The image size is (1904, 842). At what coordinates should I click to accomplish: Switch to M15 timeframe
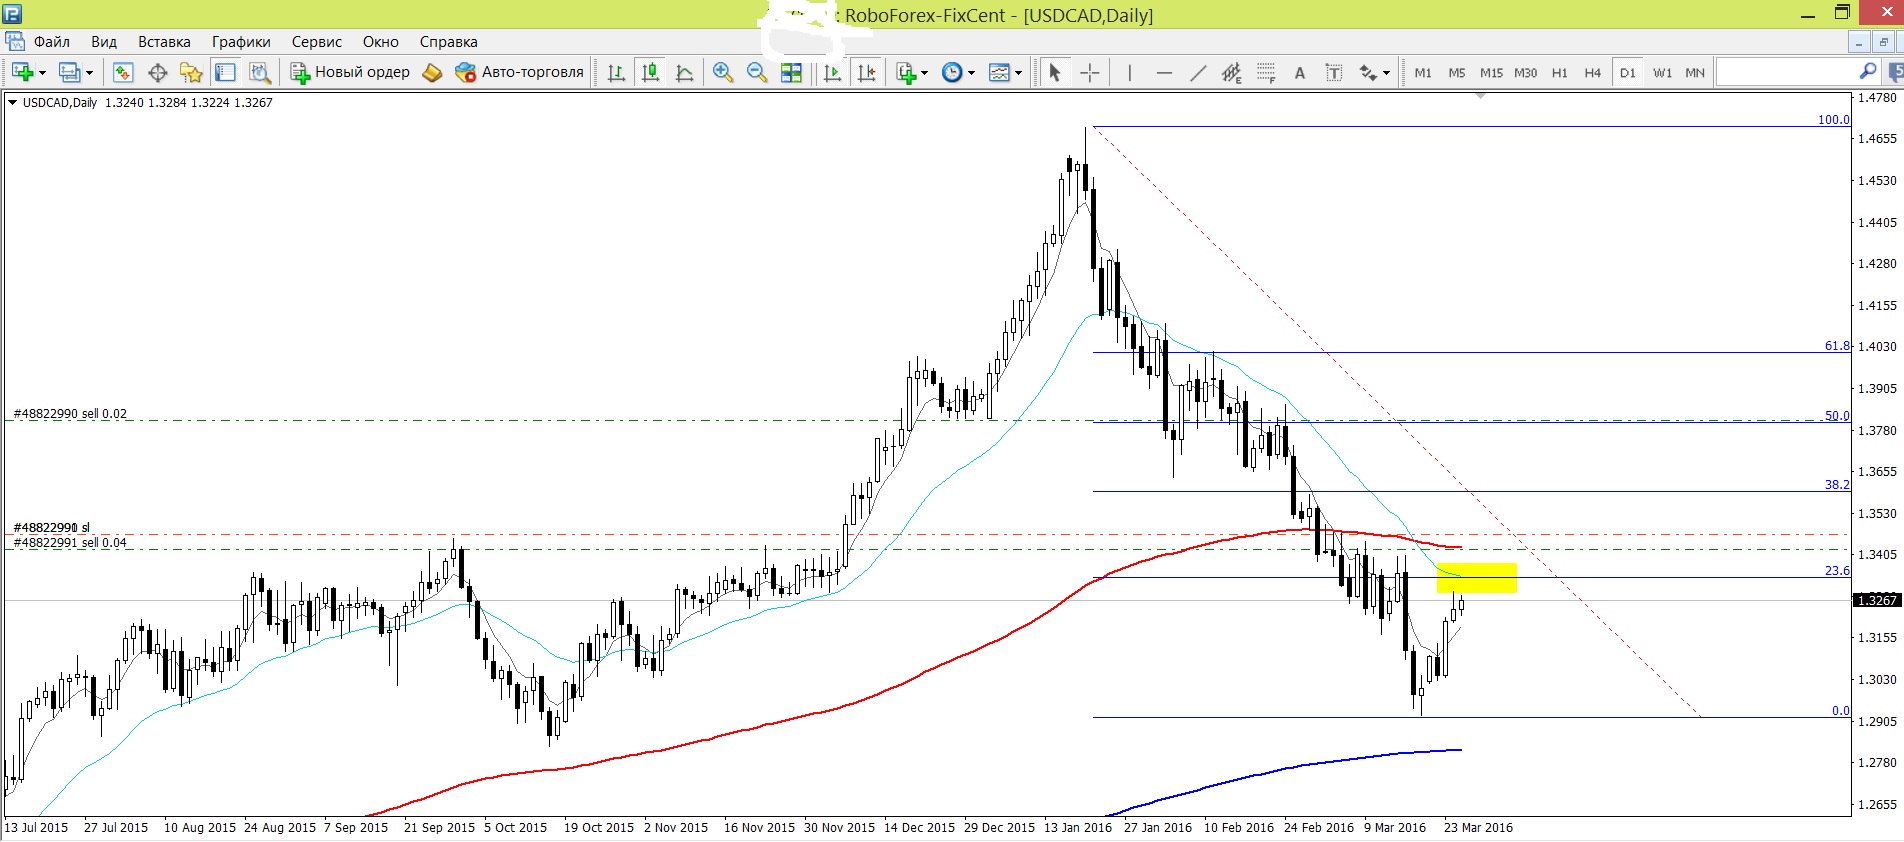(1491, 72)
